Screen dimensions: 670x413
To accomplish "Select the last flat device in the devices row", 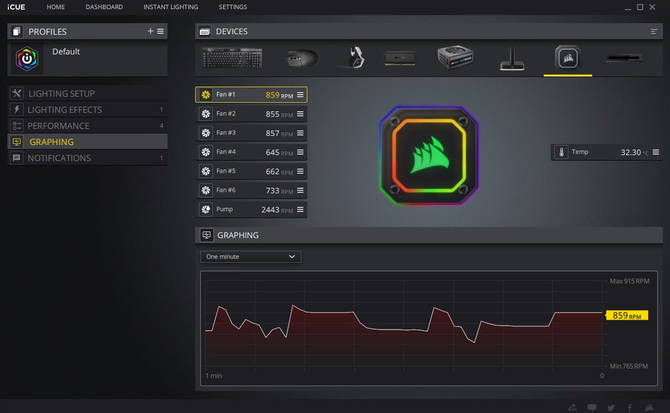I will [x=623, y=58].
